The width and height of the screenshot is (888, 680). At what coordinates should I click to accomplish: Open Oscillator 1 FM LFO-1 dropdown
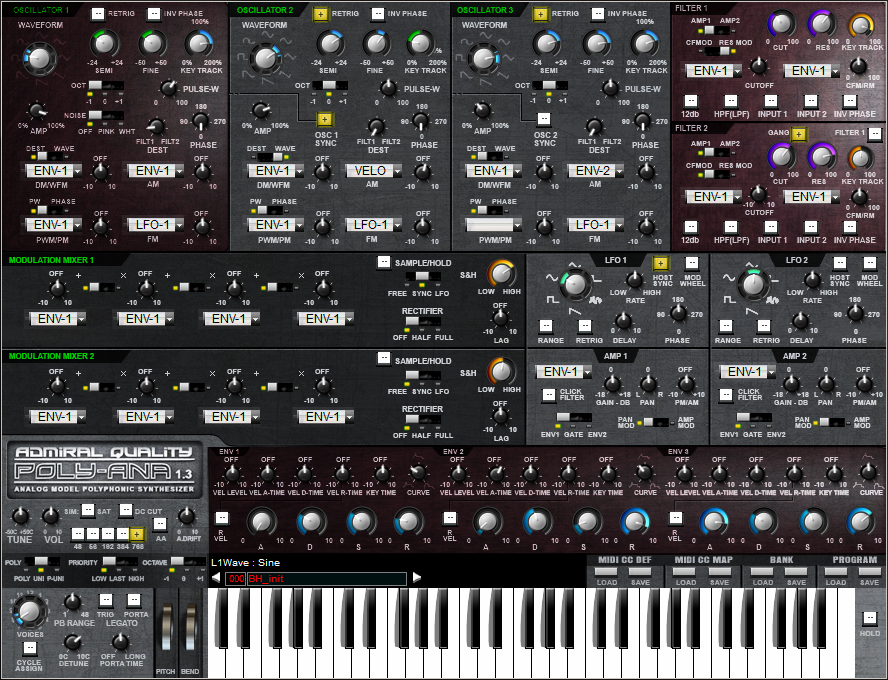click(155, 225)
